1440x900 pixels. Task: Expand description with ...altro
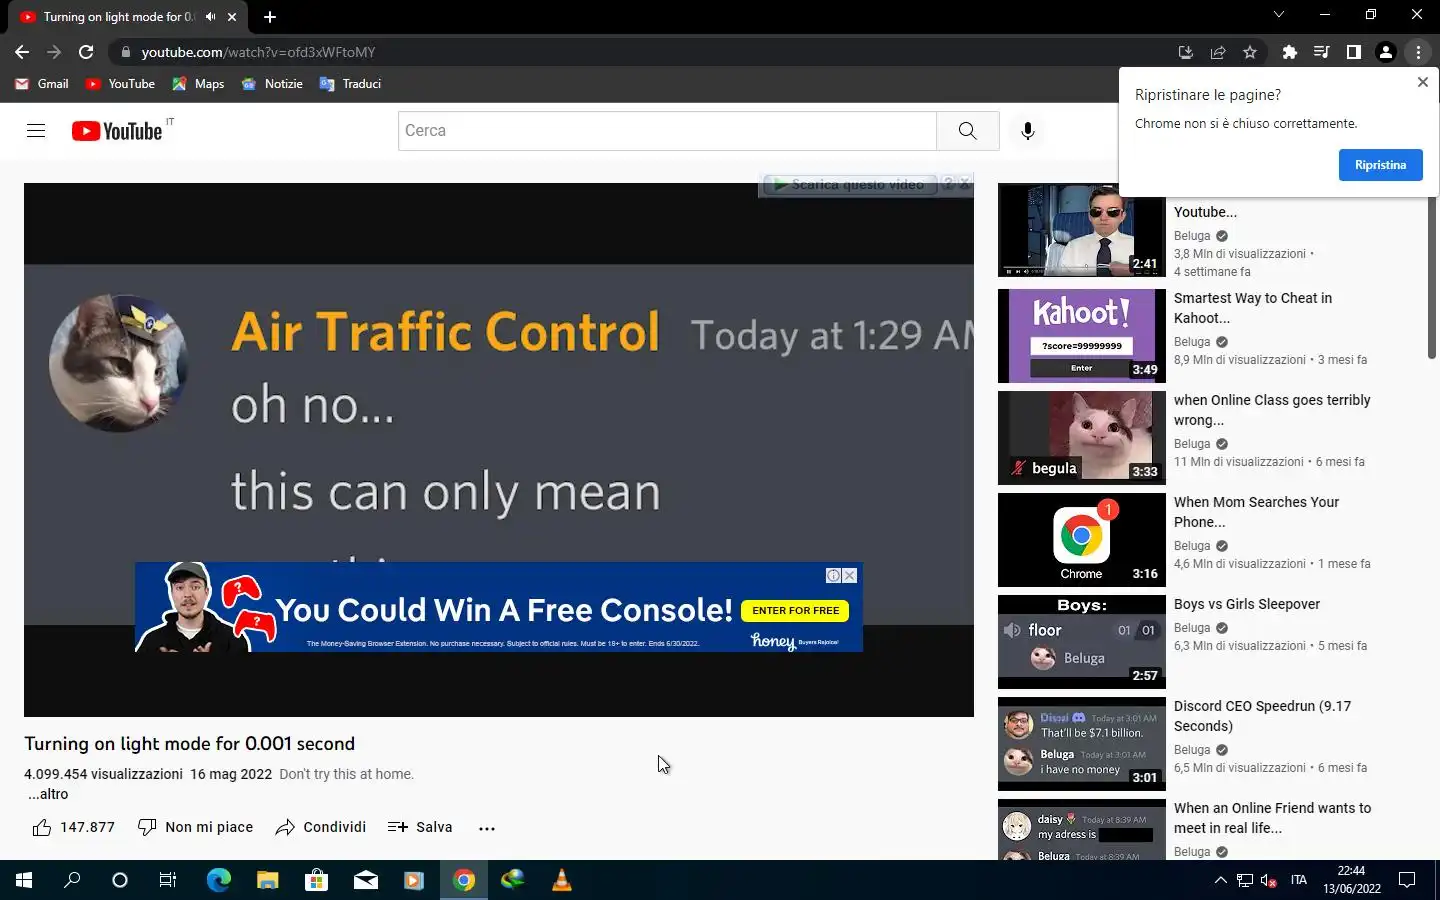48,794
